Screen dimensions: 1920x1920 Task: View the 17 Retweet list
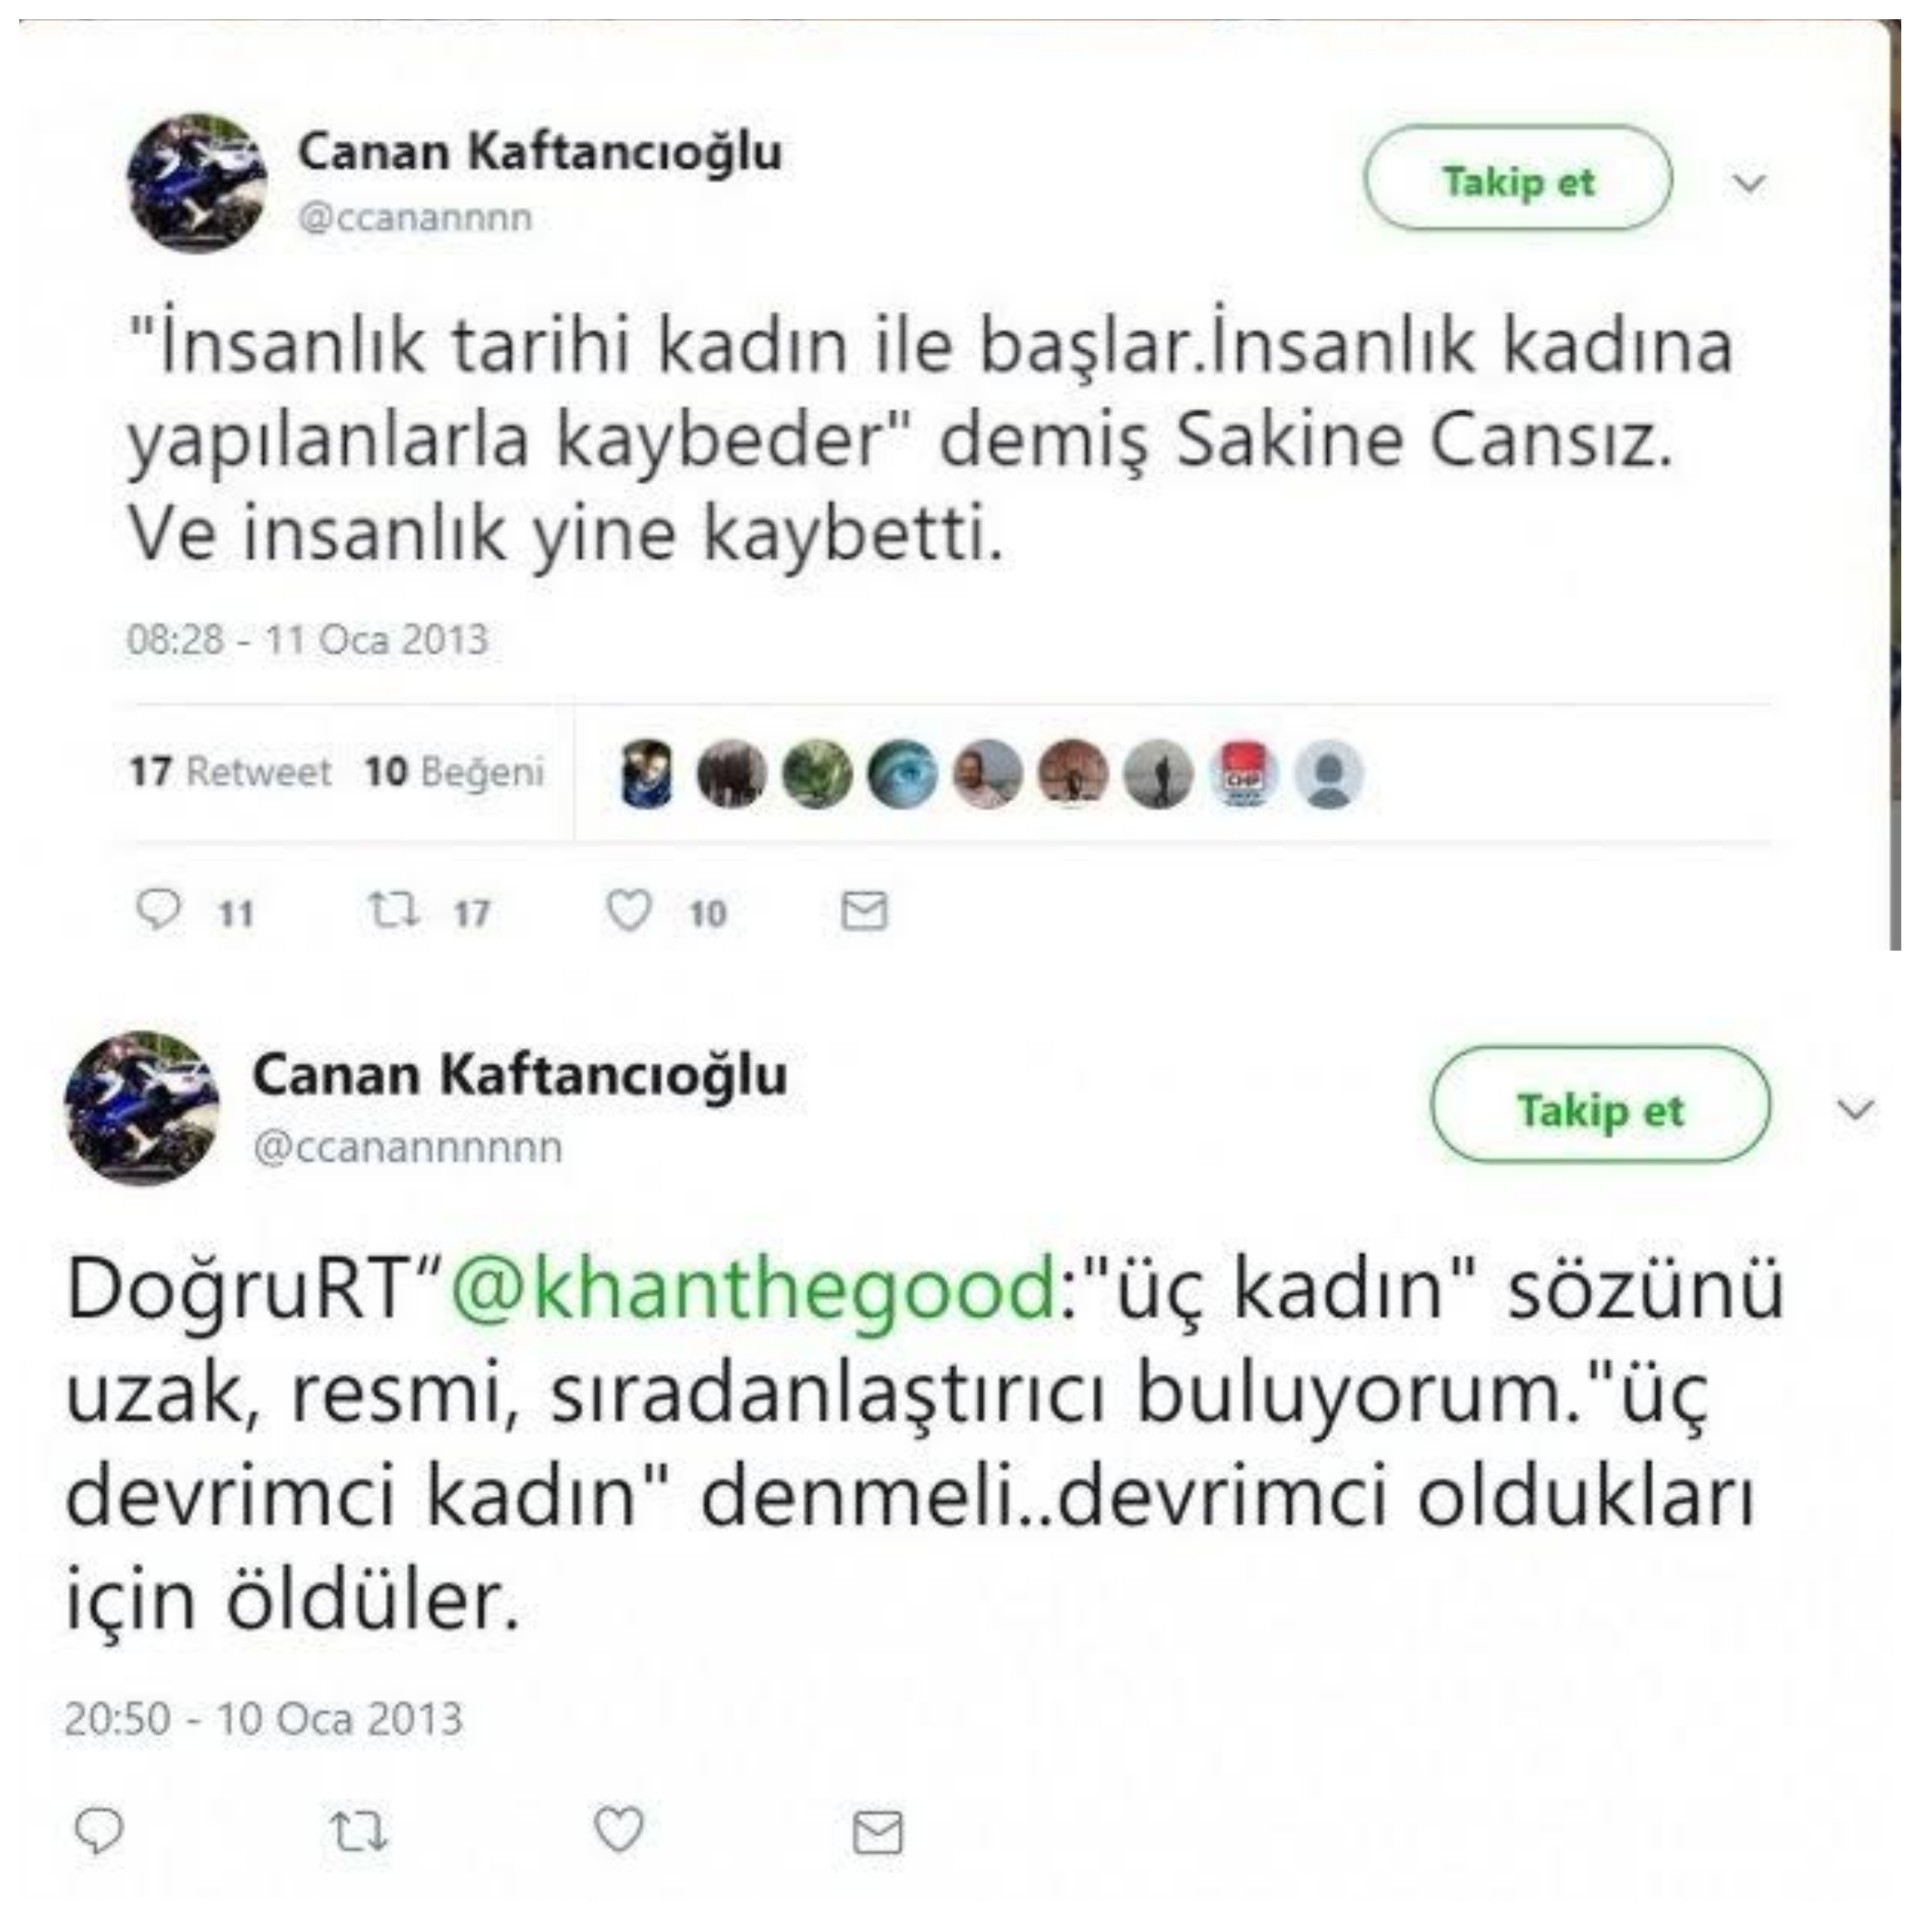[230, 771]
